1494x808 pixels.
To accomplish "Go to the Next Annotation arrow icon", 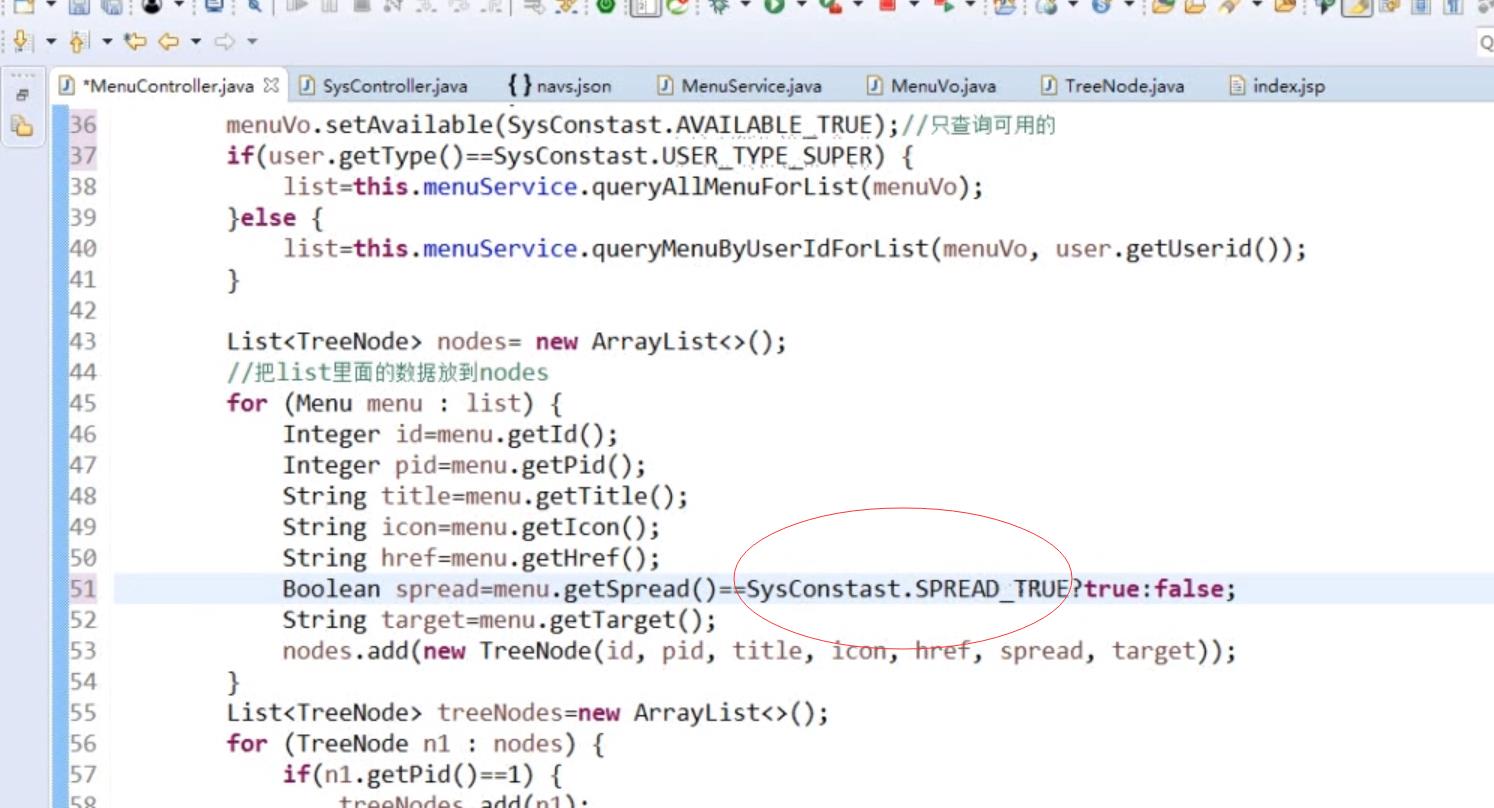I will click(x=22, y=42).
